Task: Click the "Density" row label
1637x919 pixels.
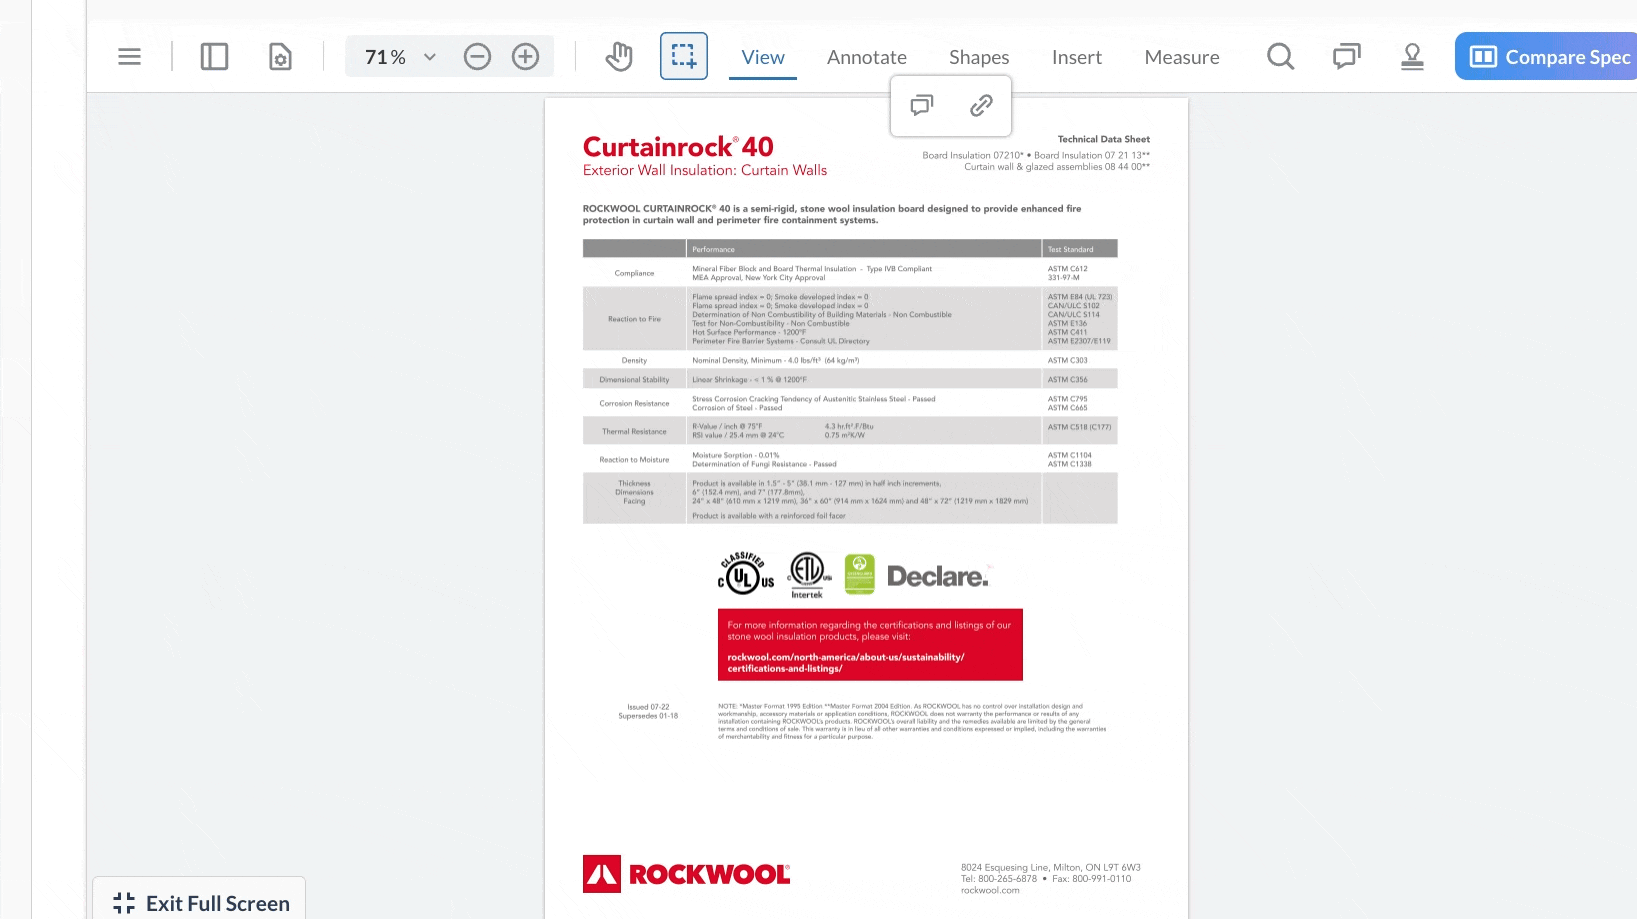Action: (634, 361)
